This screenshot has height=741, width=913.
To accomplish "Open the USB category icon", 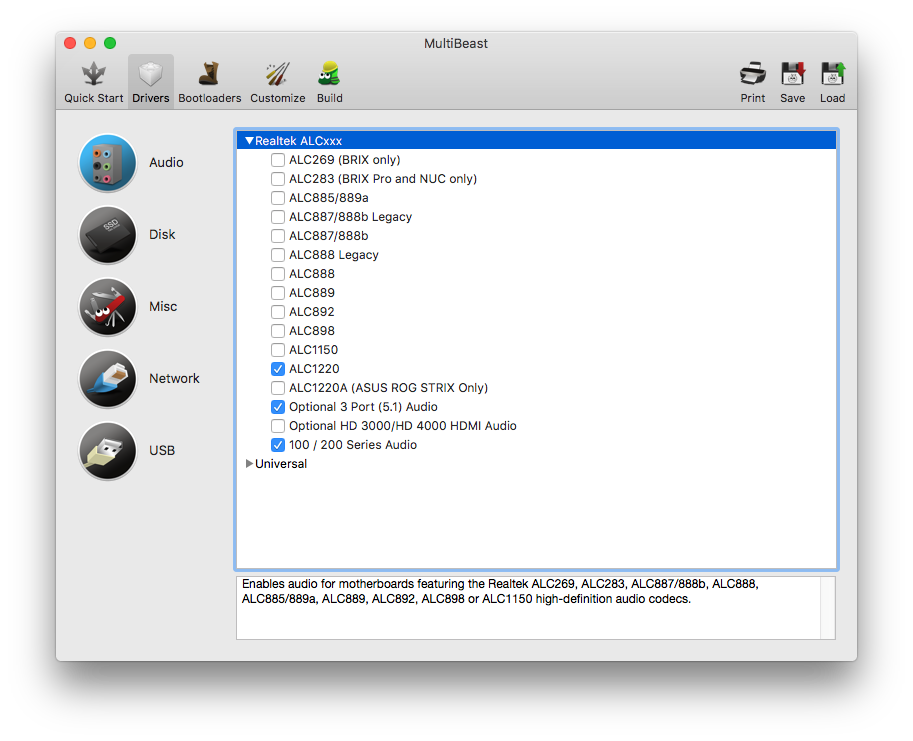I will click(108, 451).
